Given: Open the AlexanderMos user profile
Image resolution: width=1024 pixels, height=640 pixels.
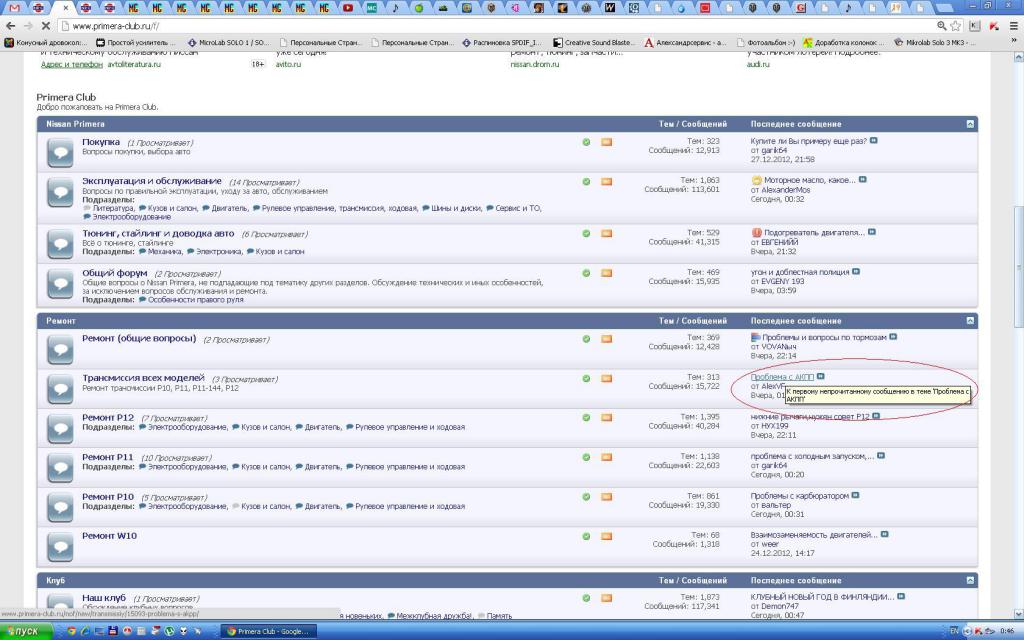Looking at the screenshot, I should [786, 190].
